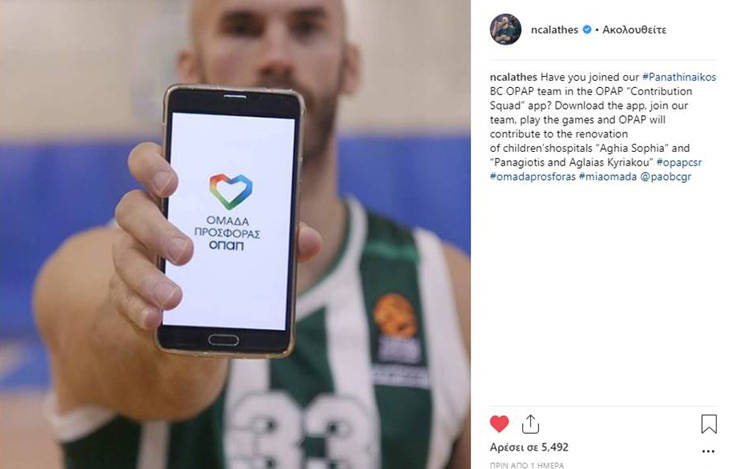Open more options three-dot menu
This screenshot has width=735, height=469.
pyautogui.click(x=708, y=452)
